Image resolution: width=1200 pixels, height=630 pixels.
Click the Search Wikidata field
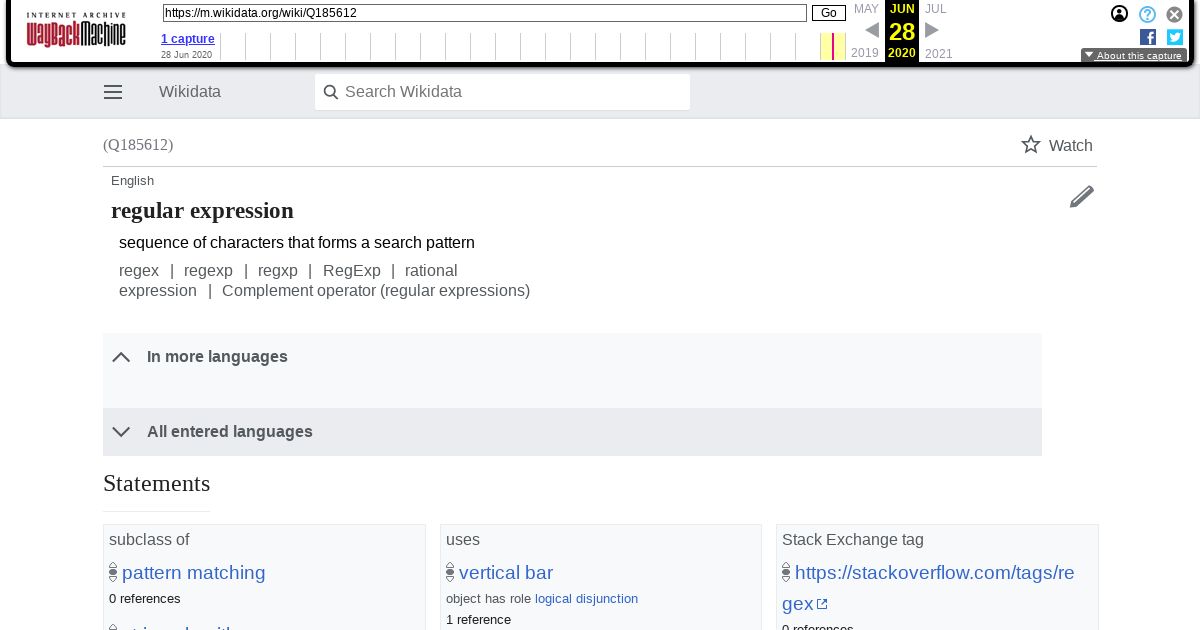(x=502, y=92)
